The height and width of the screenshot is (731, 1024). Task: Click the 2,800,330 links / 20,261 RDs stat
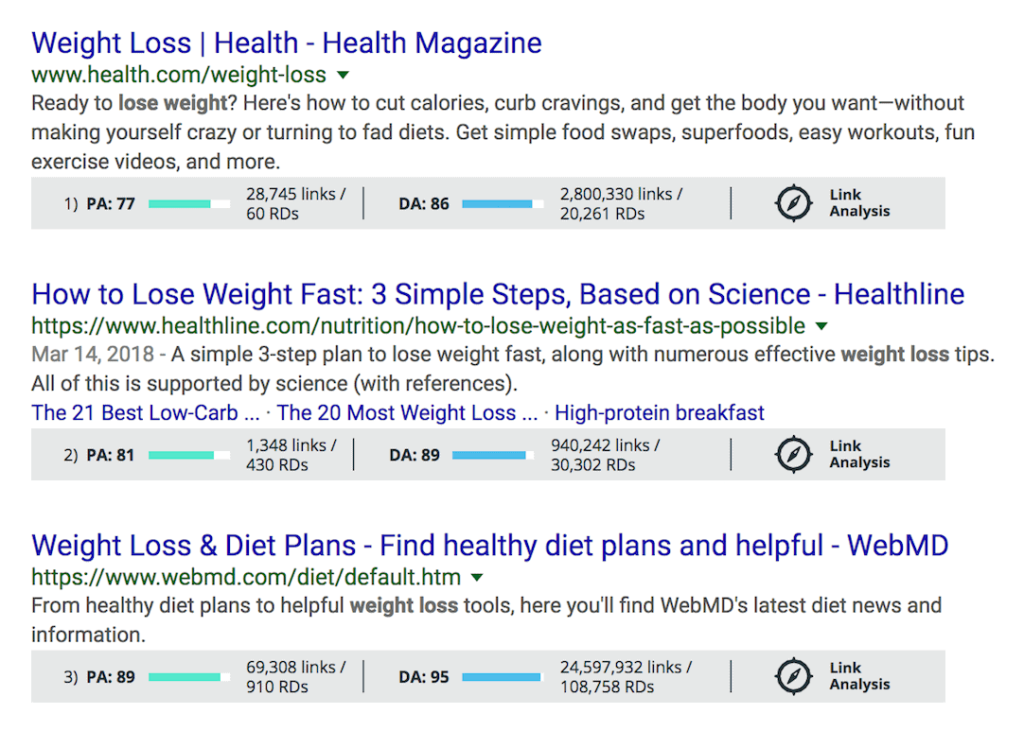click(x=621, y=204)
